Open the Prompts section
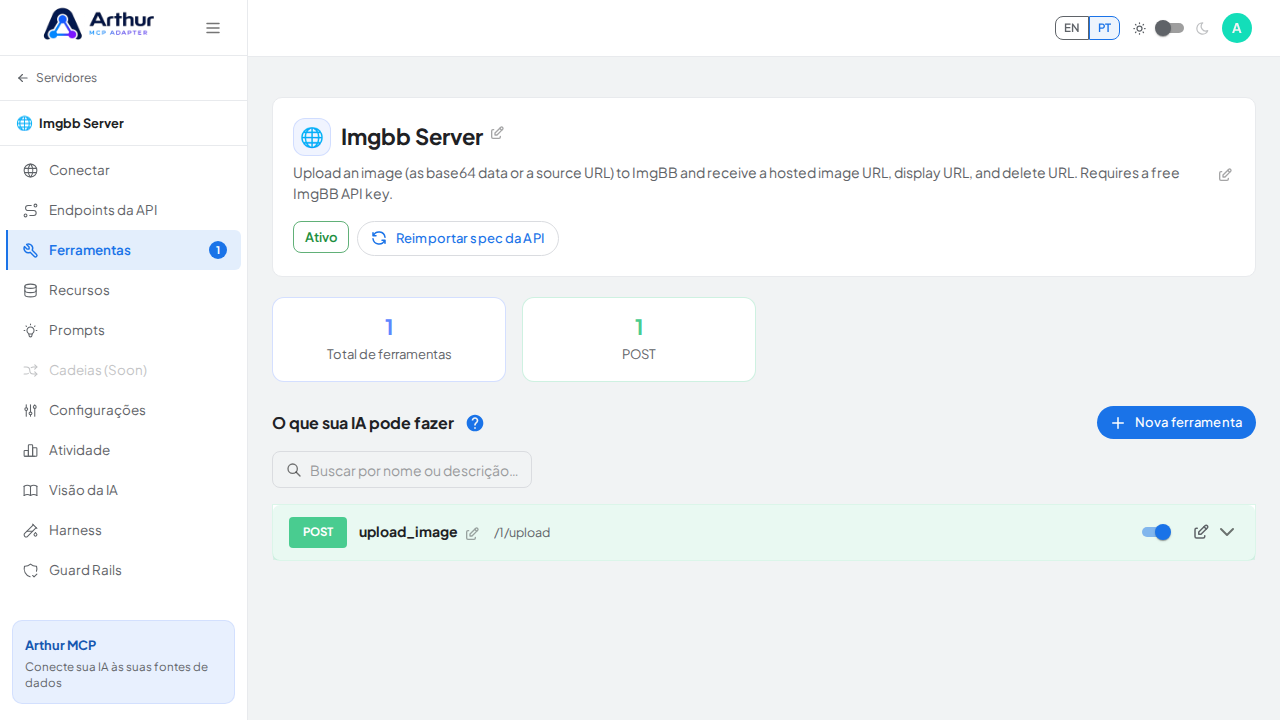 pyautogui.click(x=123, y=330)
